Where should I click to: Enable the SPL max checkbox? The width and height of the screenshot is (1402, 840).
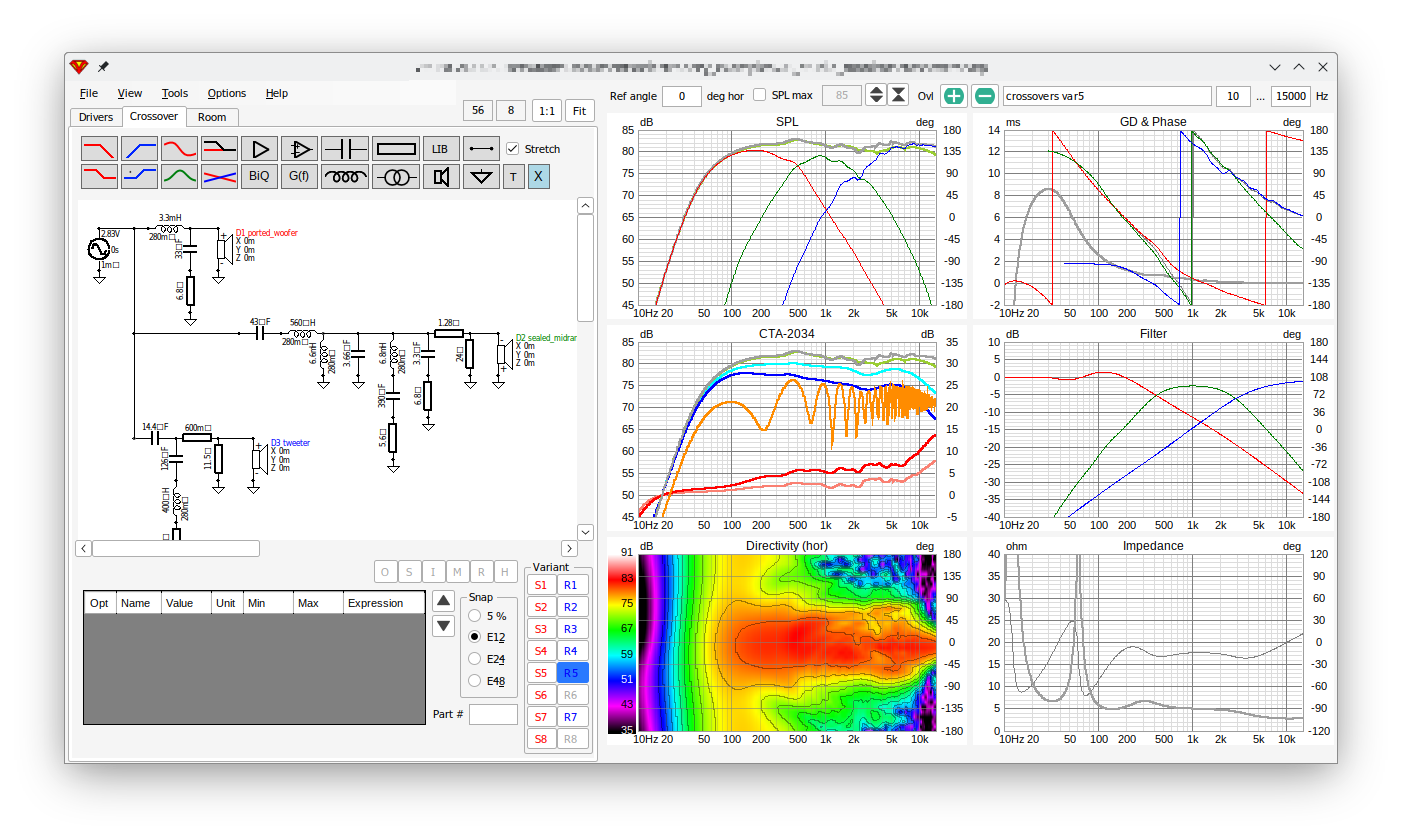pos(759,95)
